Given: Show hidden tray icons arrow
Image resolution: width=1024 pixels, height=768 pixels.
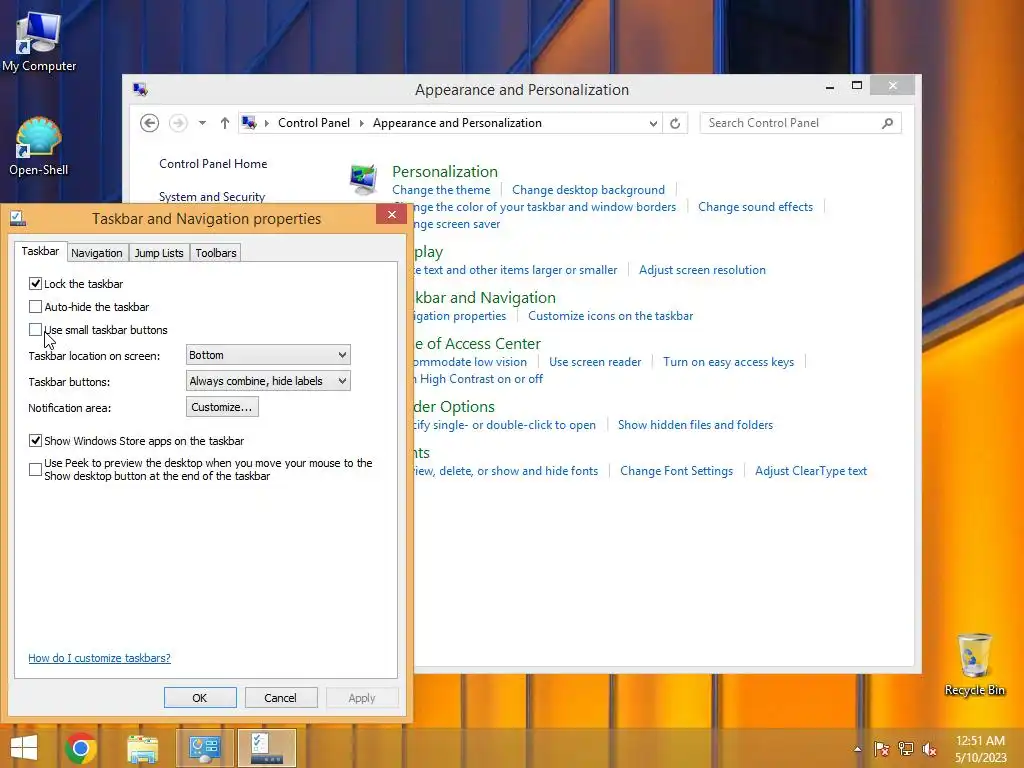Looking at the screenshot, I should pyautogui.click(x=857, y=749).
